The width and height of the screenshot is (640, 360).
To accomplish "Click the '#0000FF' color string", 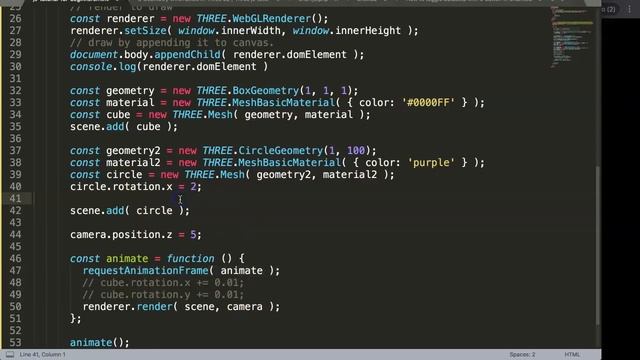I will pyautogui.click(x=428, y=102).
